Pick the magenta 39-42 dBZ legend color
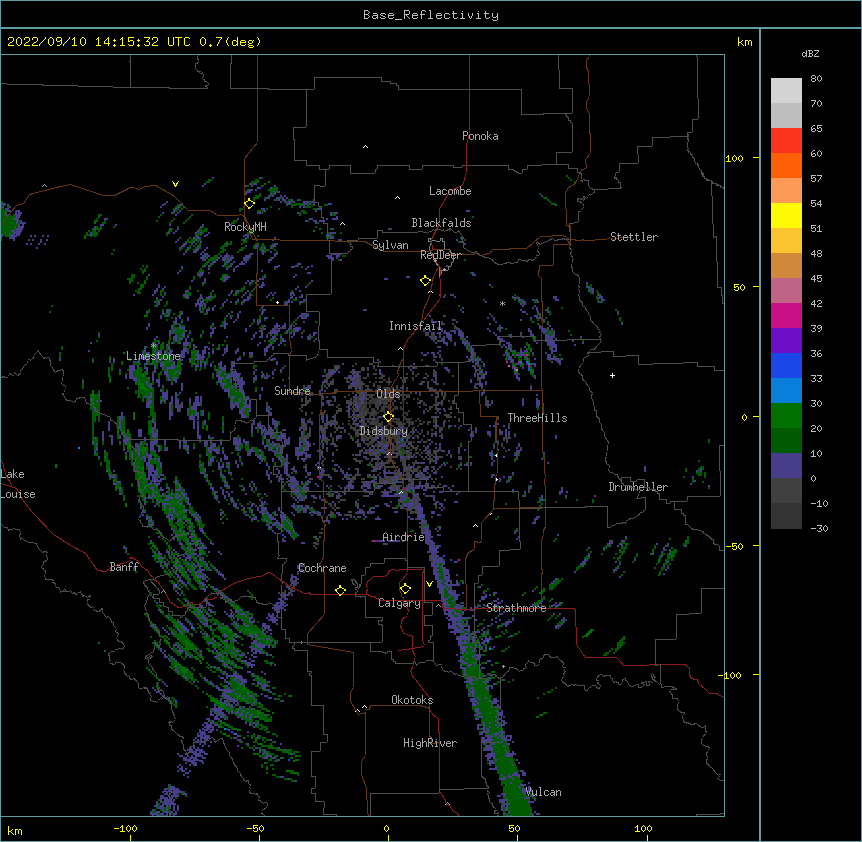862x842 pixels. click(786, 315)
